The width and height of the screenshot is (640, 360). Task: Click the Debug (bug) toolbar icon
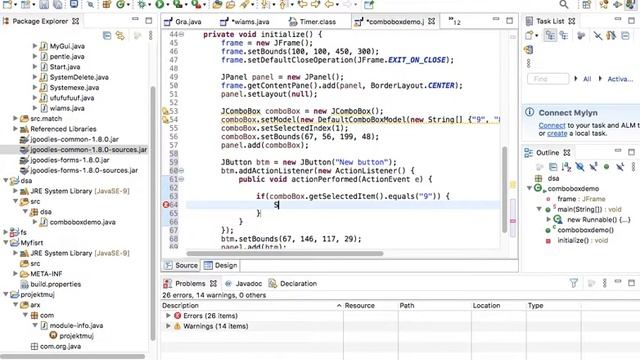[x=142, y=4]
